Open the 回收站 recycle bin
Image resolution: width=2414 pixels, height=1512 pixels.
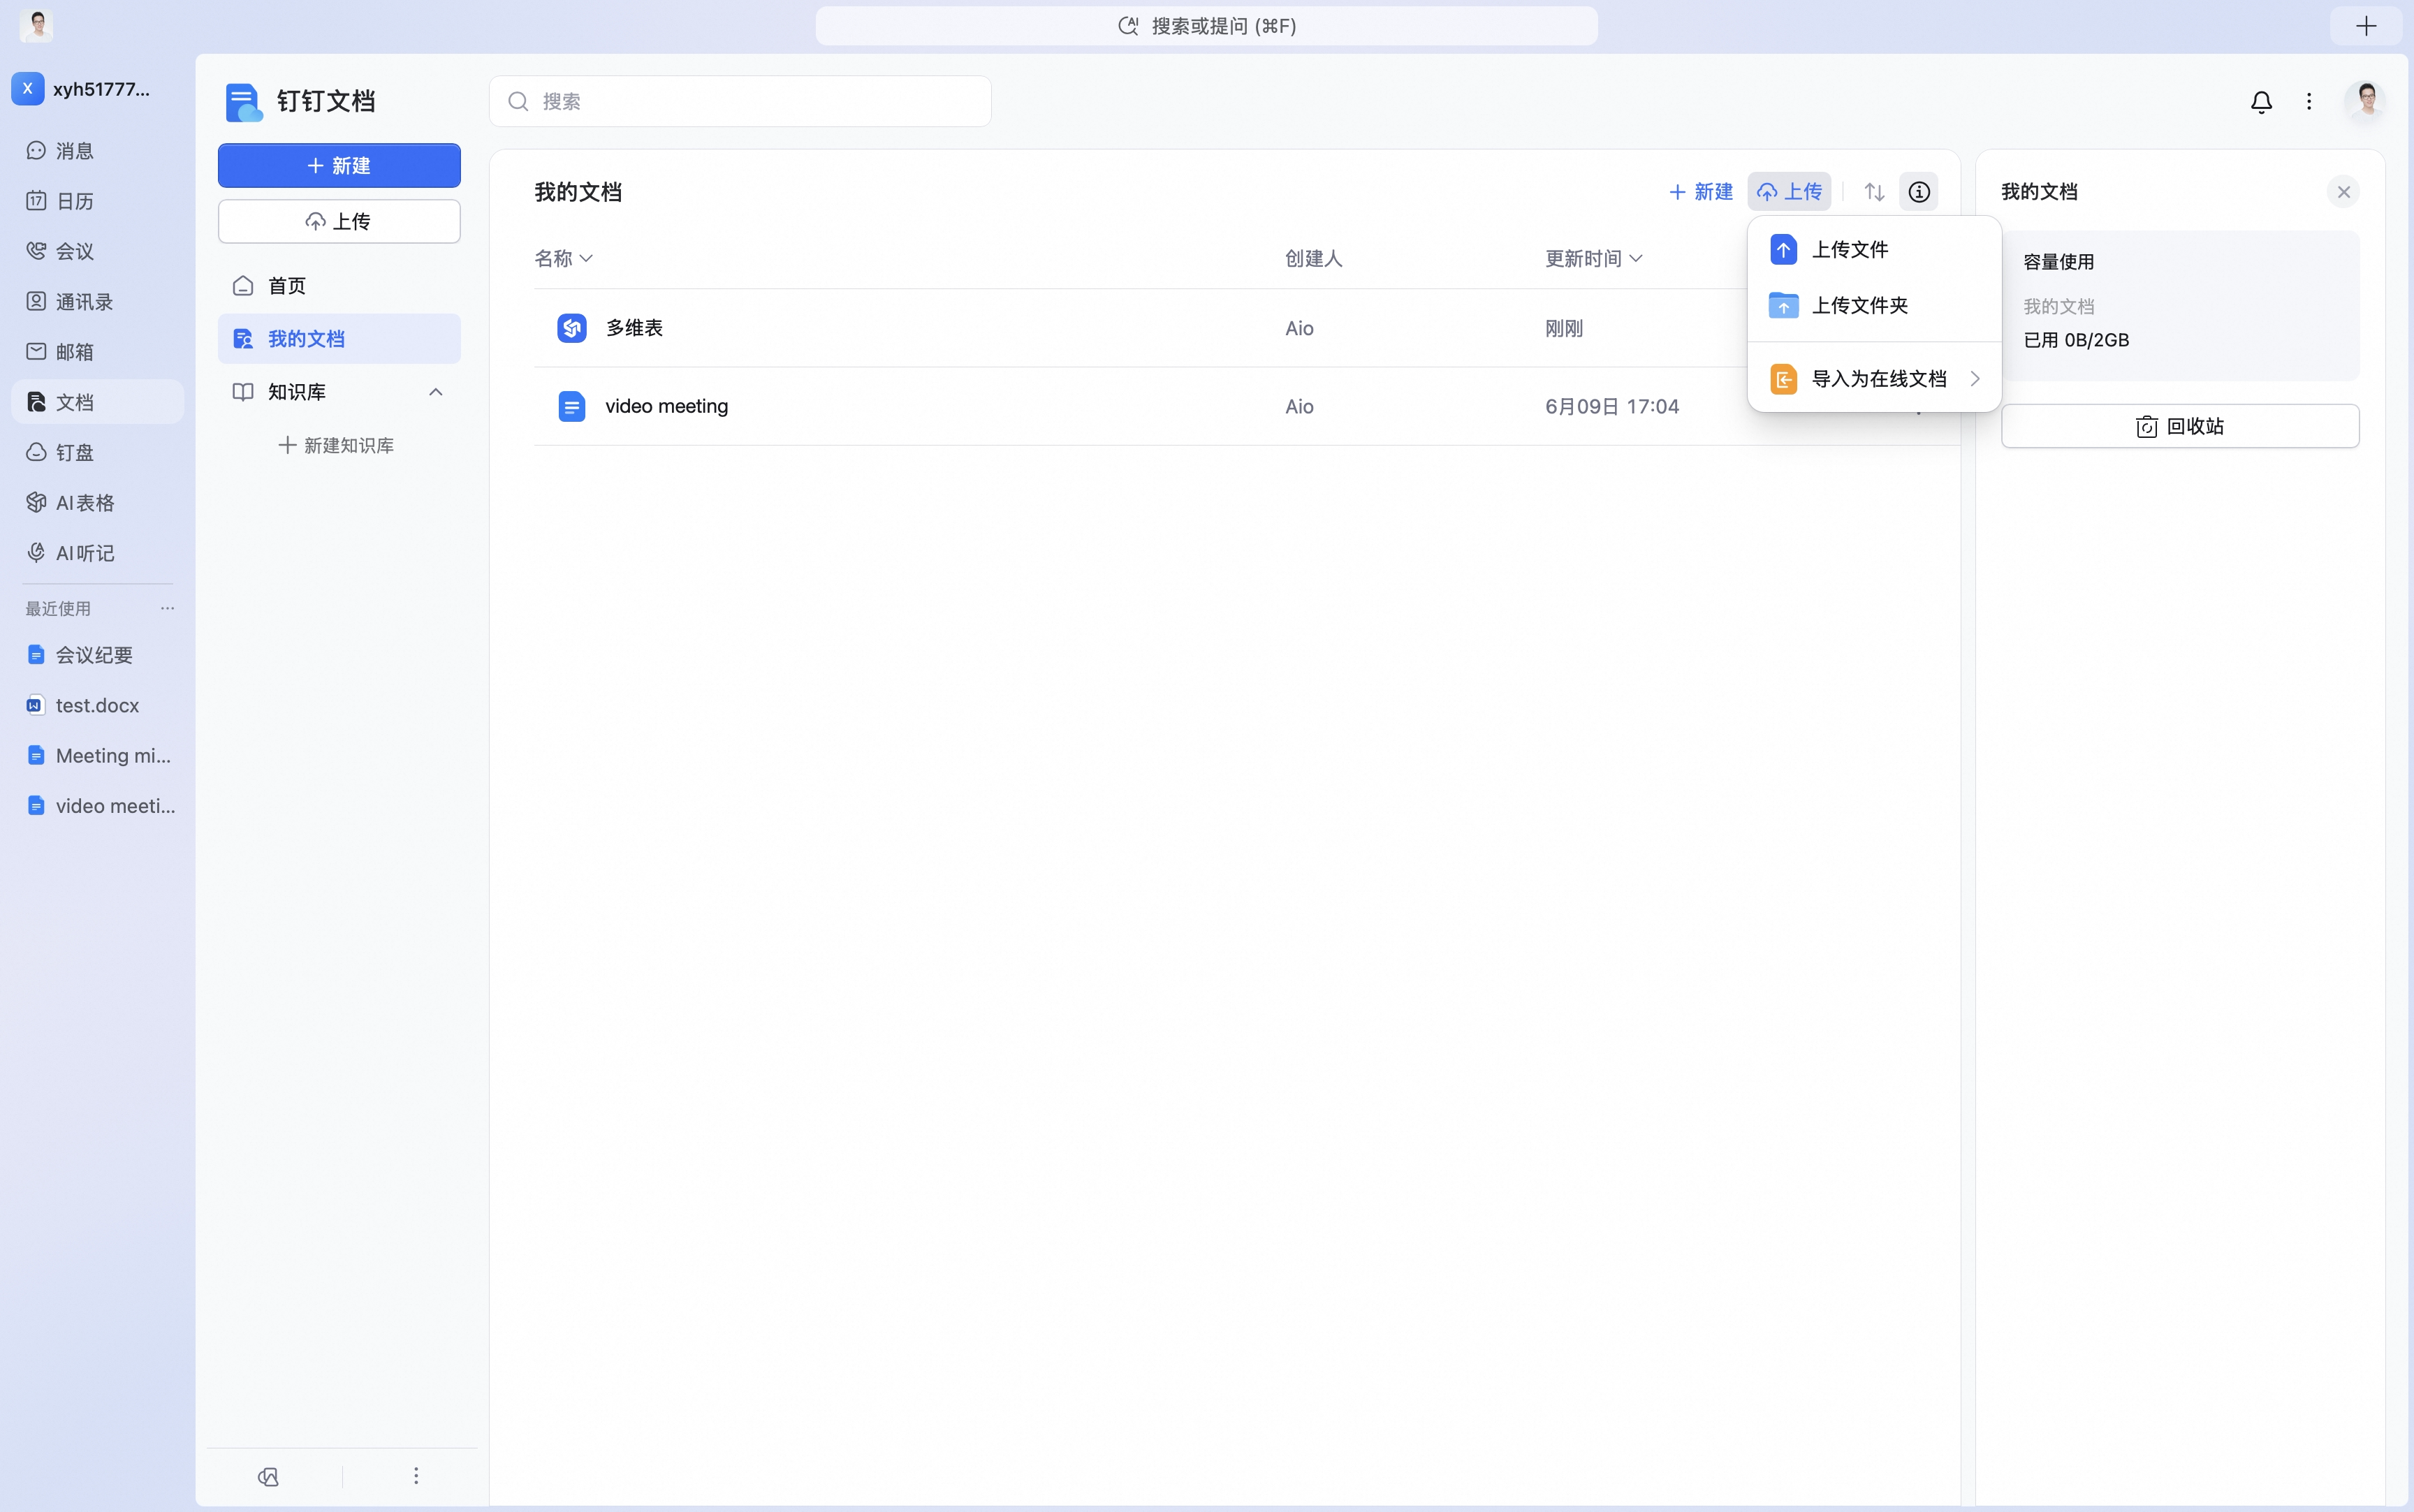[2180, 427]
